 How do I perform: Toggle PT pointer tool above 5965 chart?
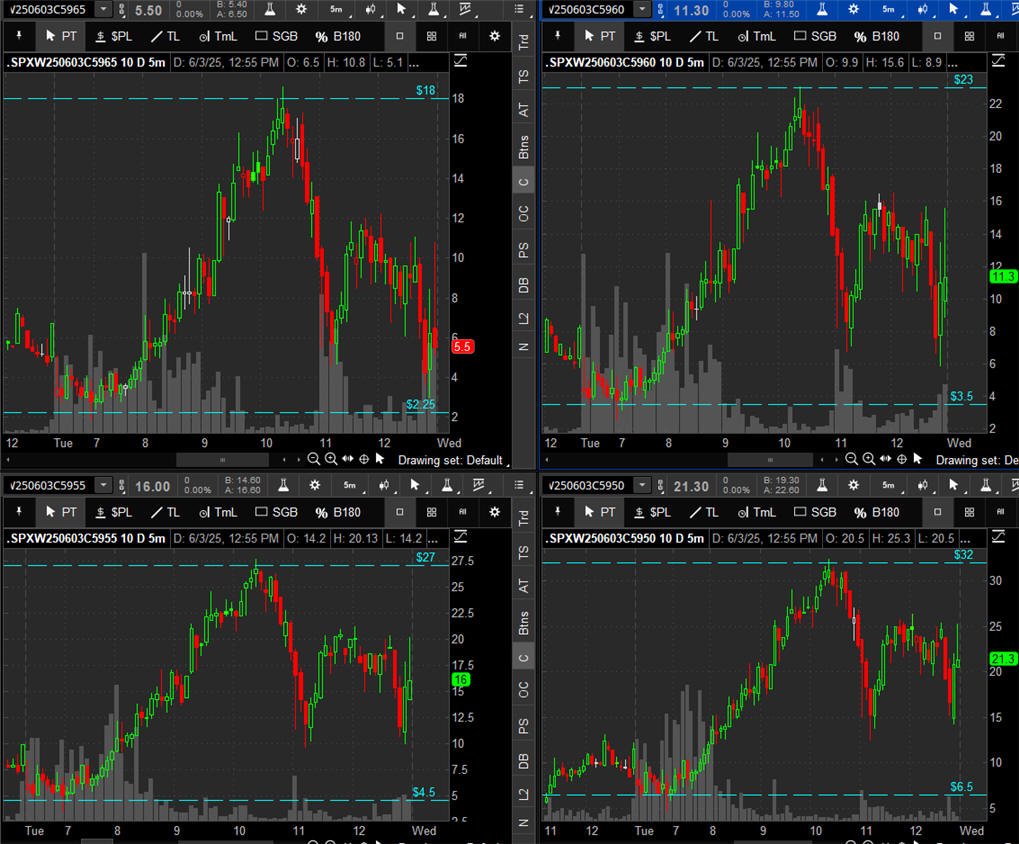click(x=62, y=36)
